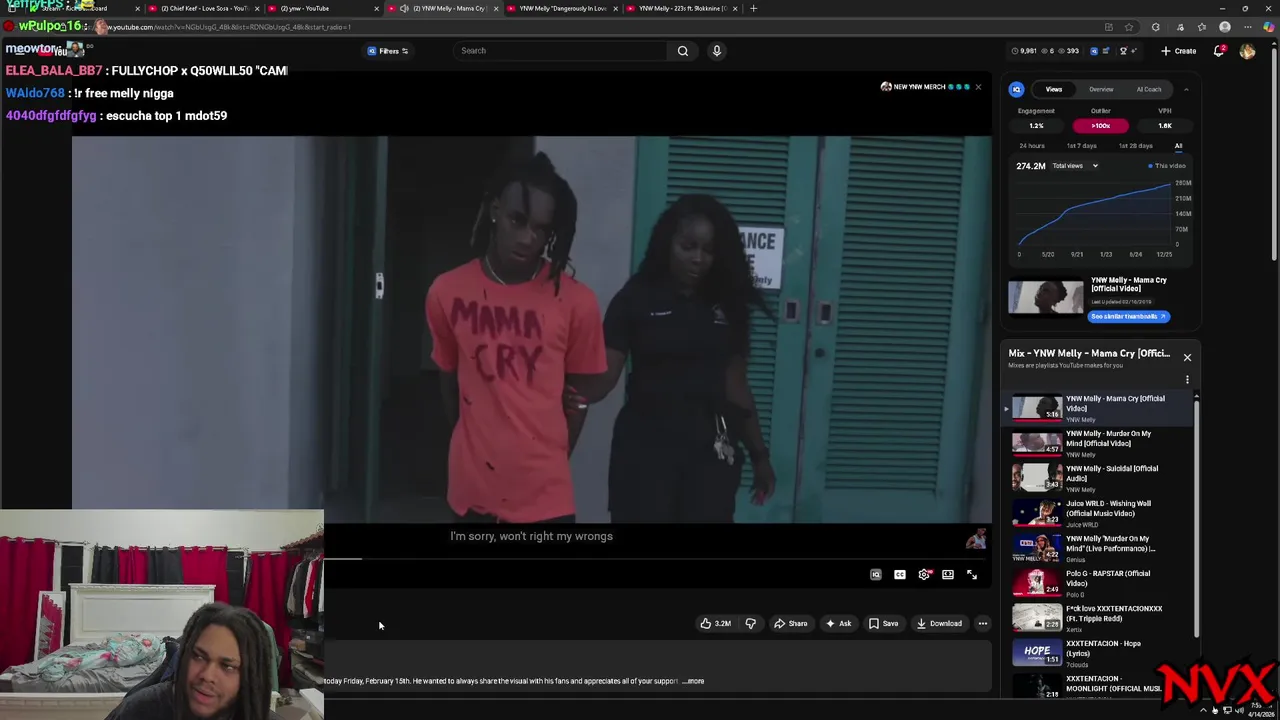Start voice search with the microphone icon
1280x720 pixels.
[717, 51]
